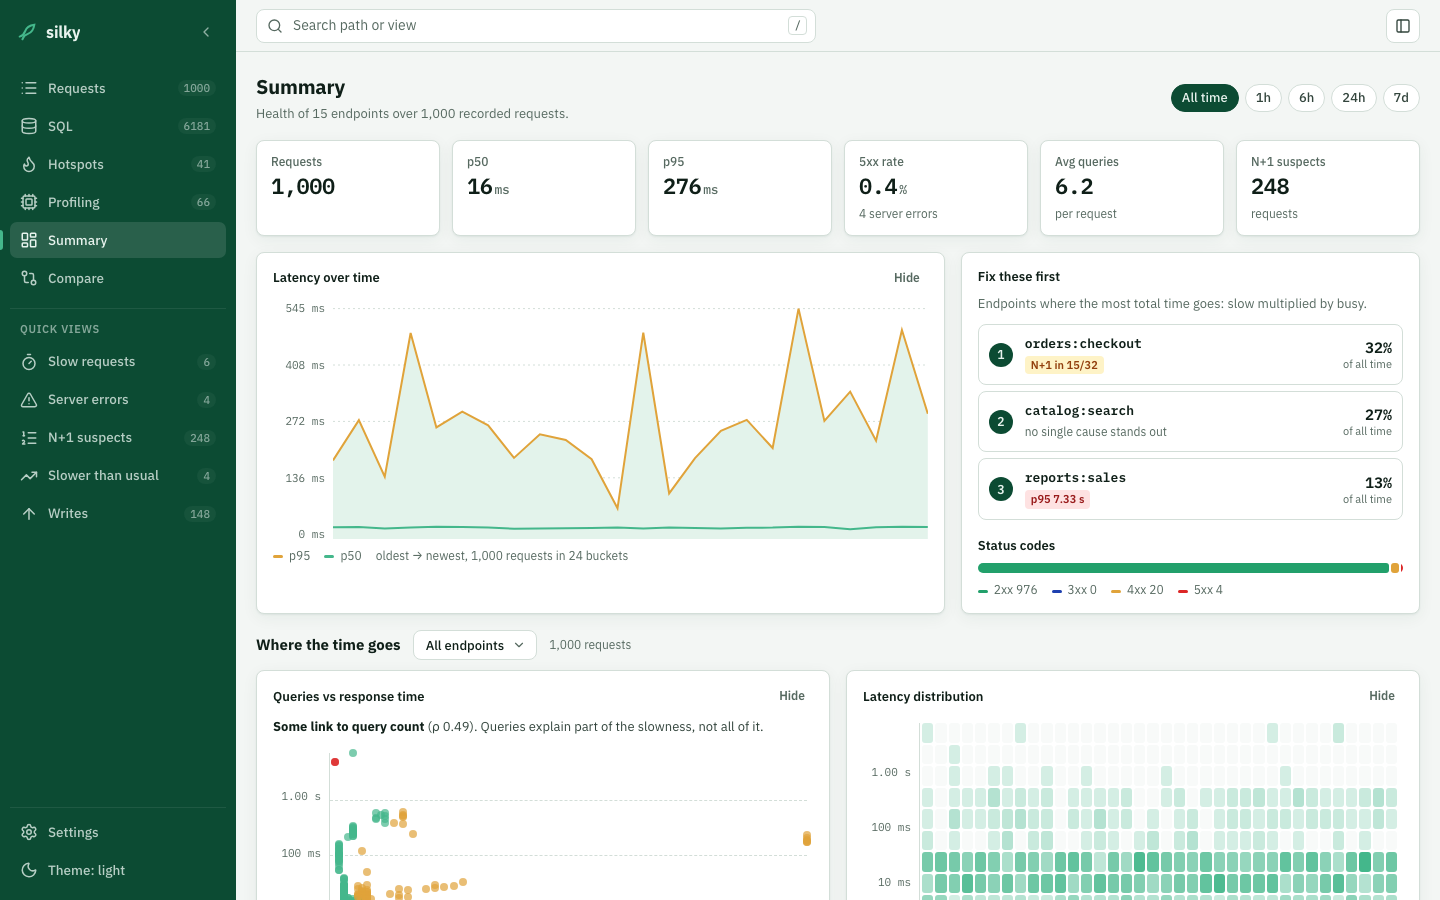Image resolution: width=1440 pixels, height=900 pixels.
Task: Click the Compare branches icon
Action: [x=29, y=278]
